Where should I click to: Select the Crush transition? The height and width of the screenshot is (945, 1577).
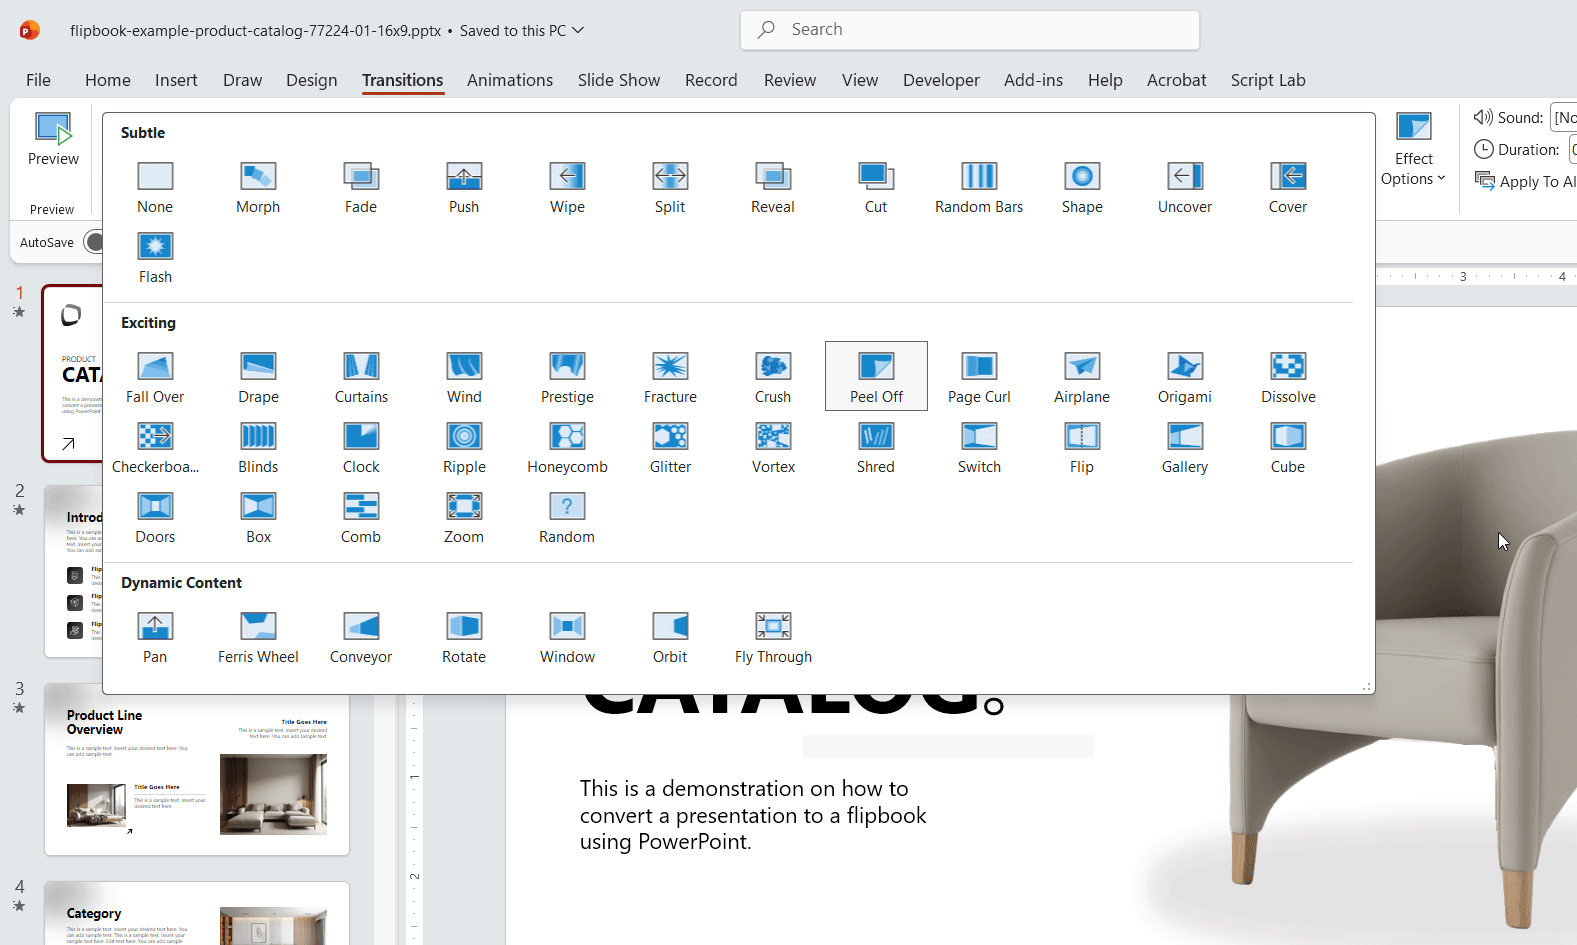(x=773, y=377)
